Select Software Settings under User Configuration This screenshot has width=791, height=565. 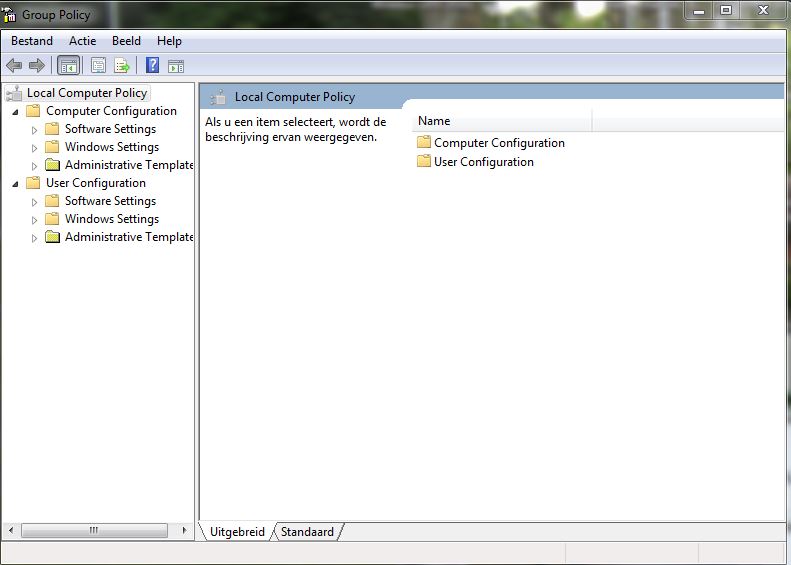110,201
